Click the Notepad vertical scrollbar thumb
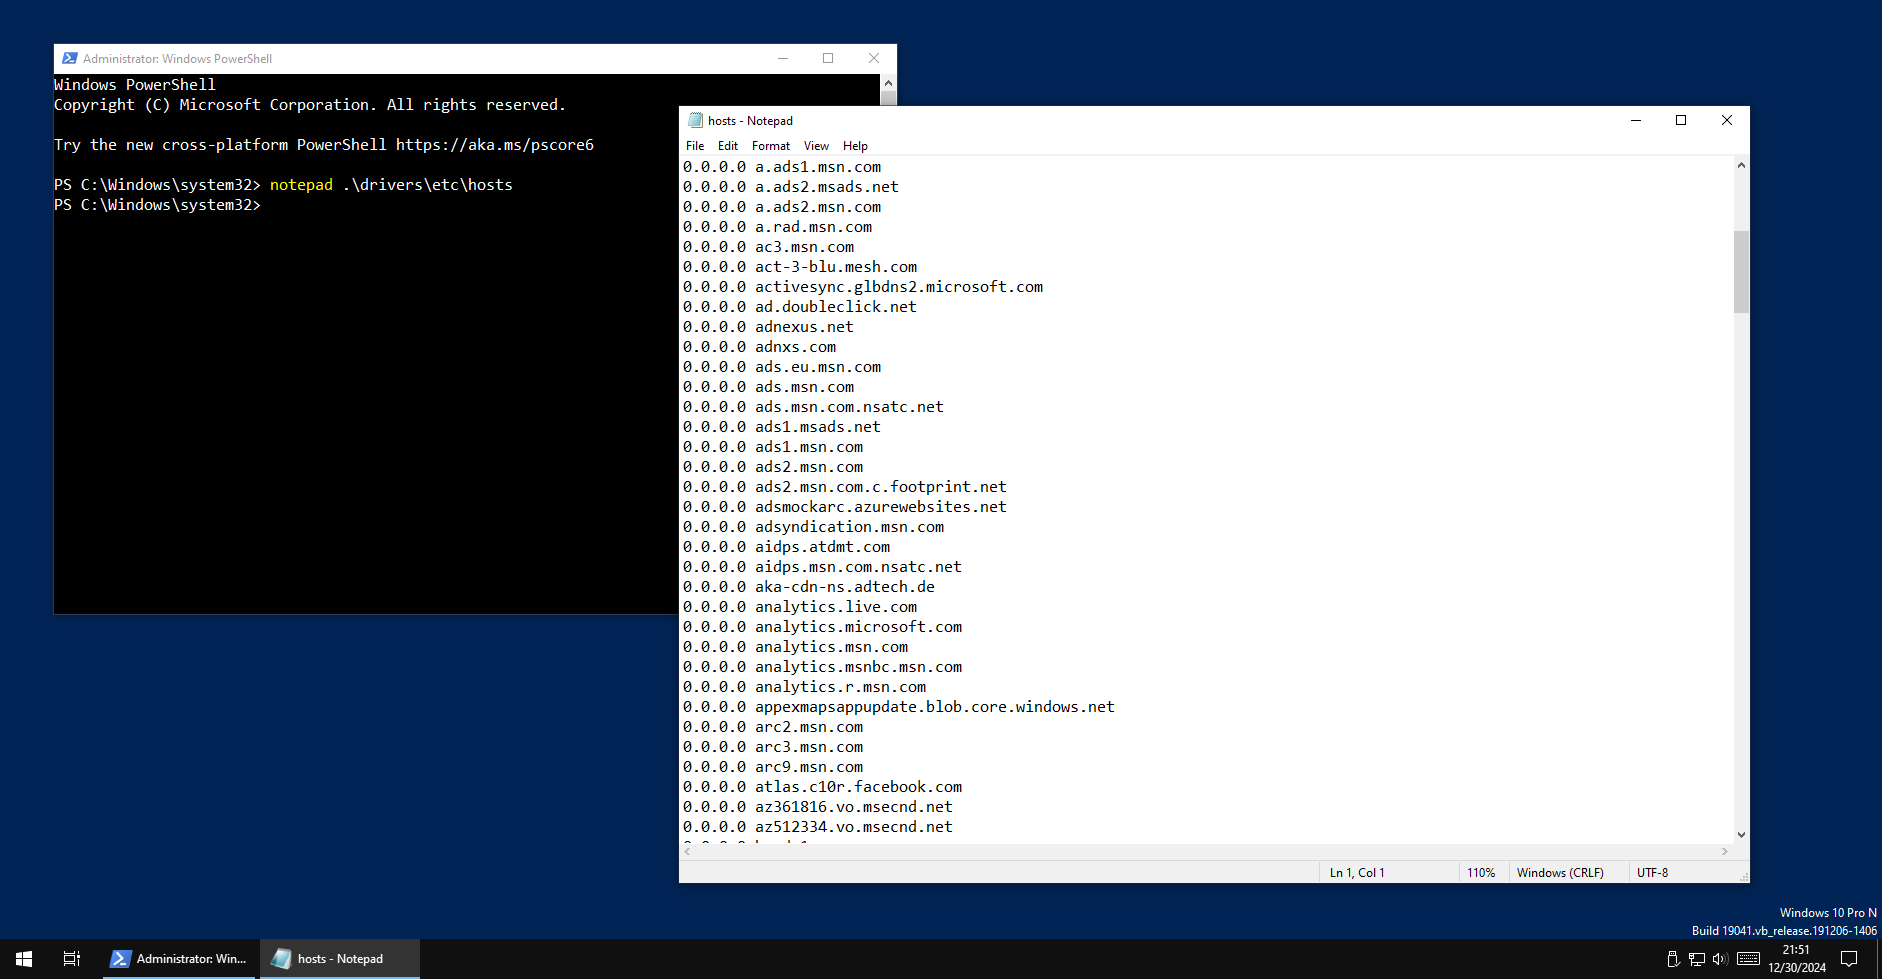The image size is (1882, 979). coord(1741,272)
